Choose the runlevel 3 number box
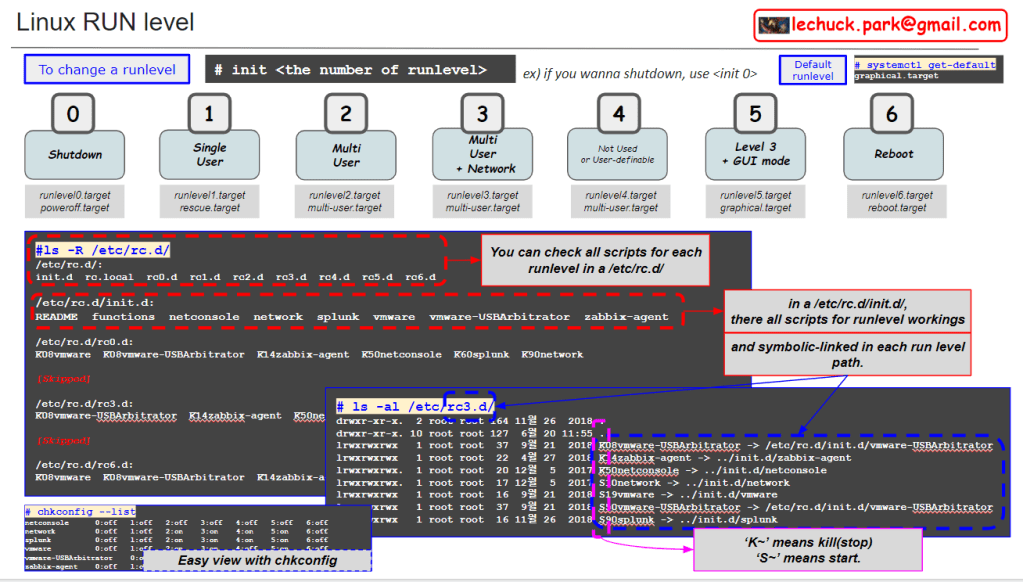The width and height of the screenshot is (1023, 582). click(483, 114)
